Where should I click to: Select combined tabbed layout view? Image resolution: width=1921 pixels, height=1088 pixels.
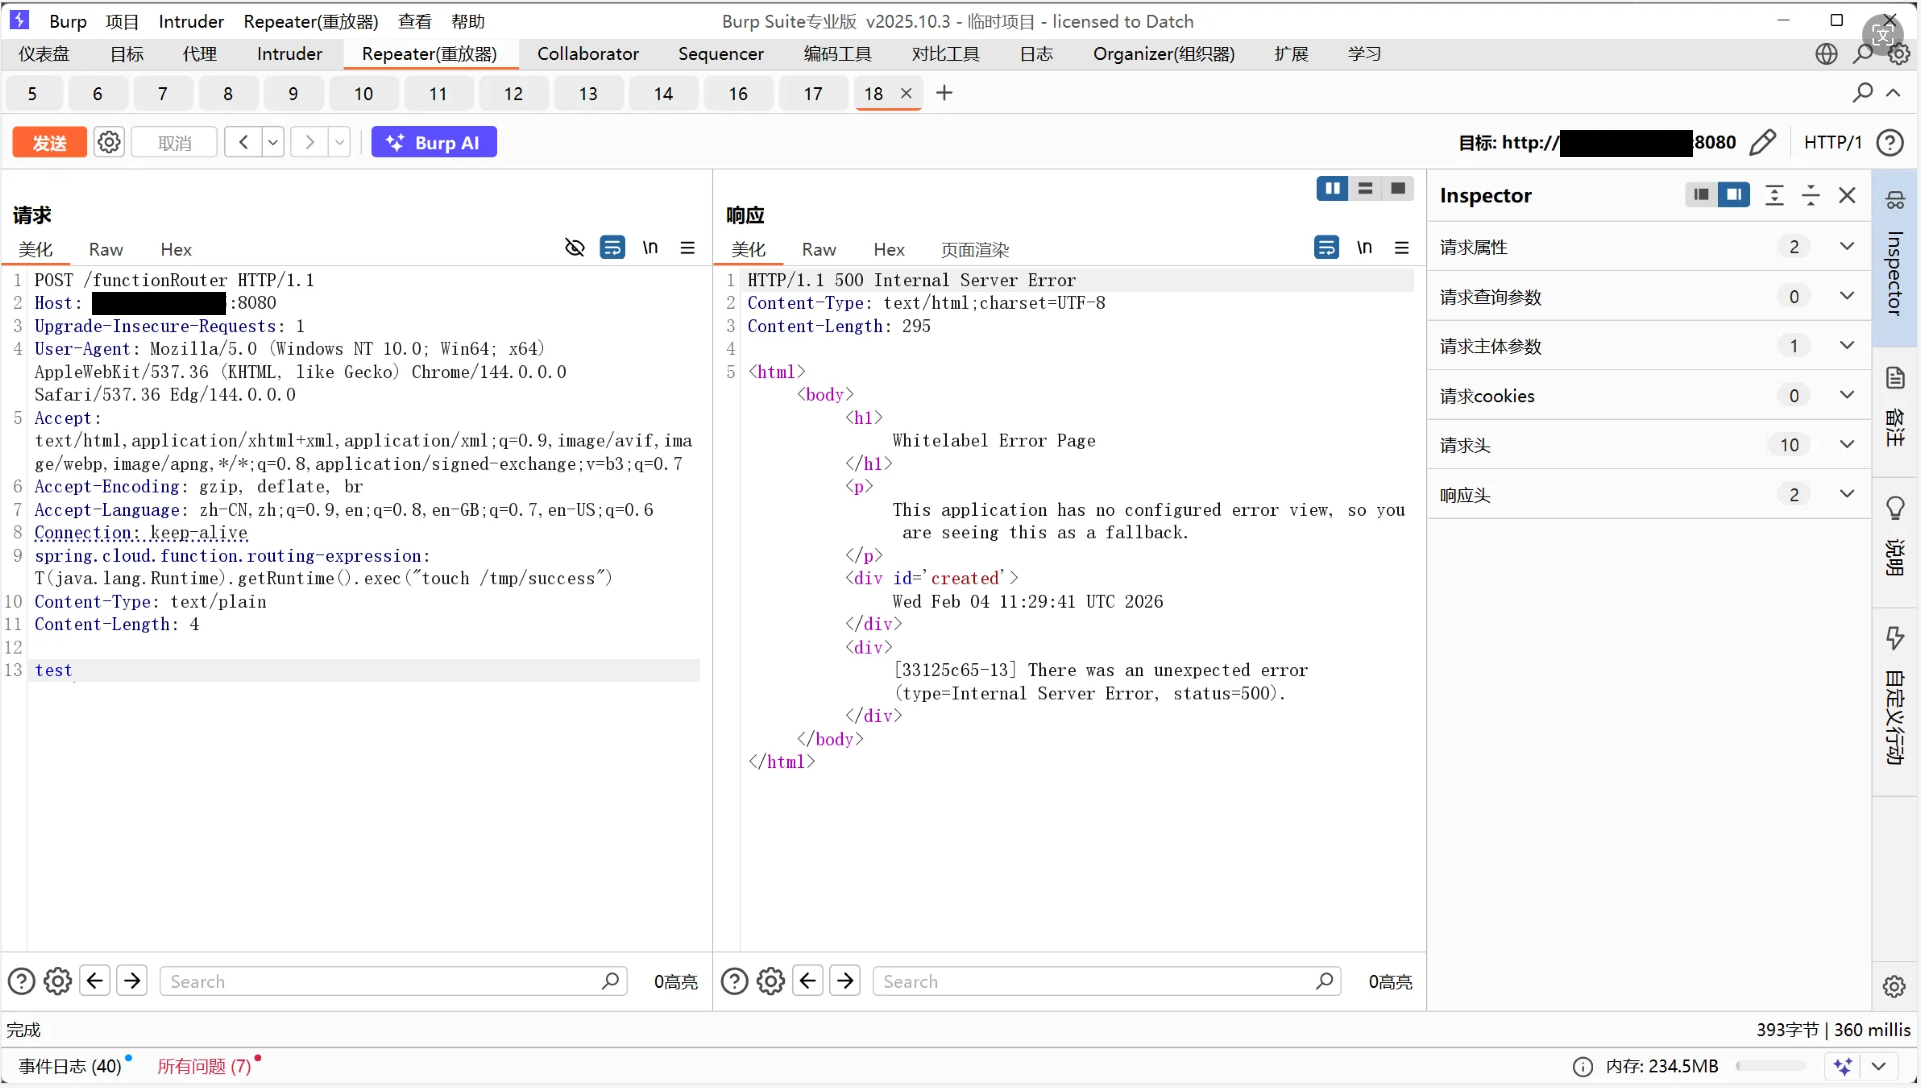pos(1398,188)
